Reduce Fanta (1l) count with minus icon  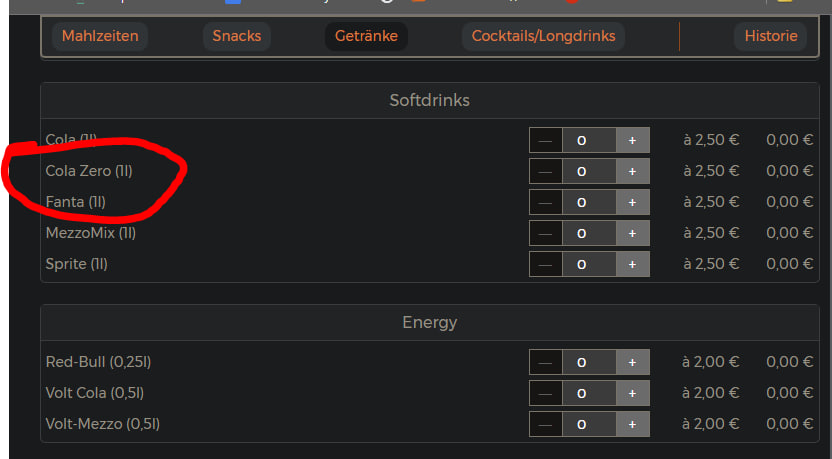pyautogui.click(x=545, y=202)
